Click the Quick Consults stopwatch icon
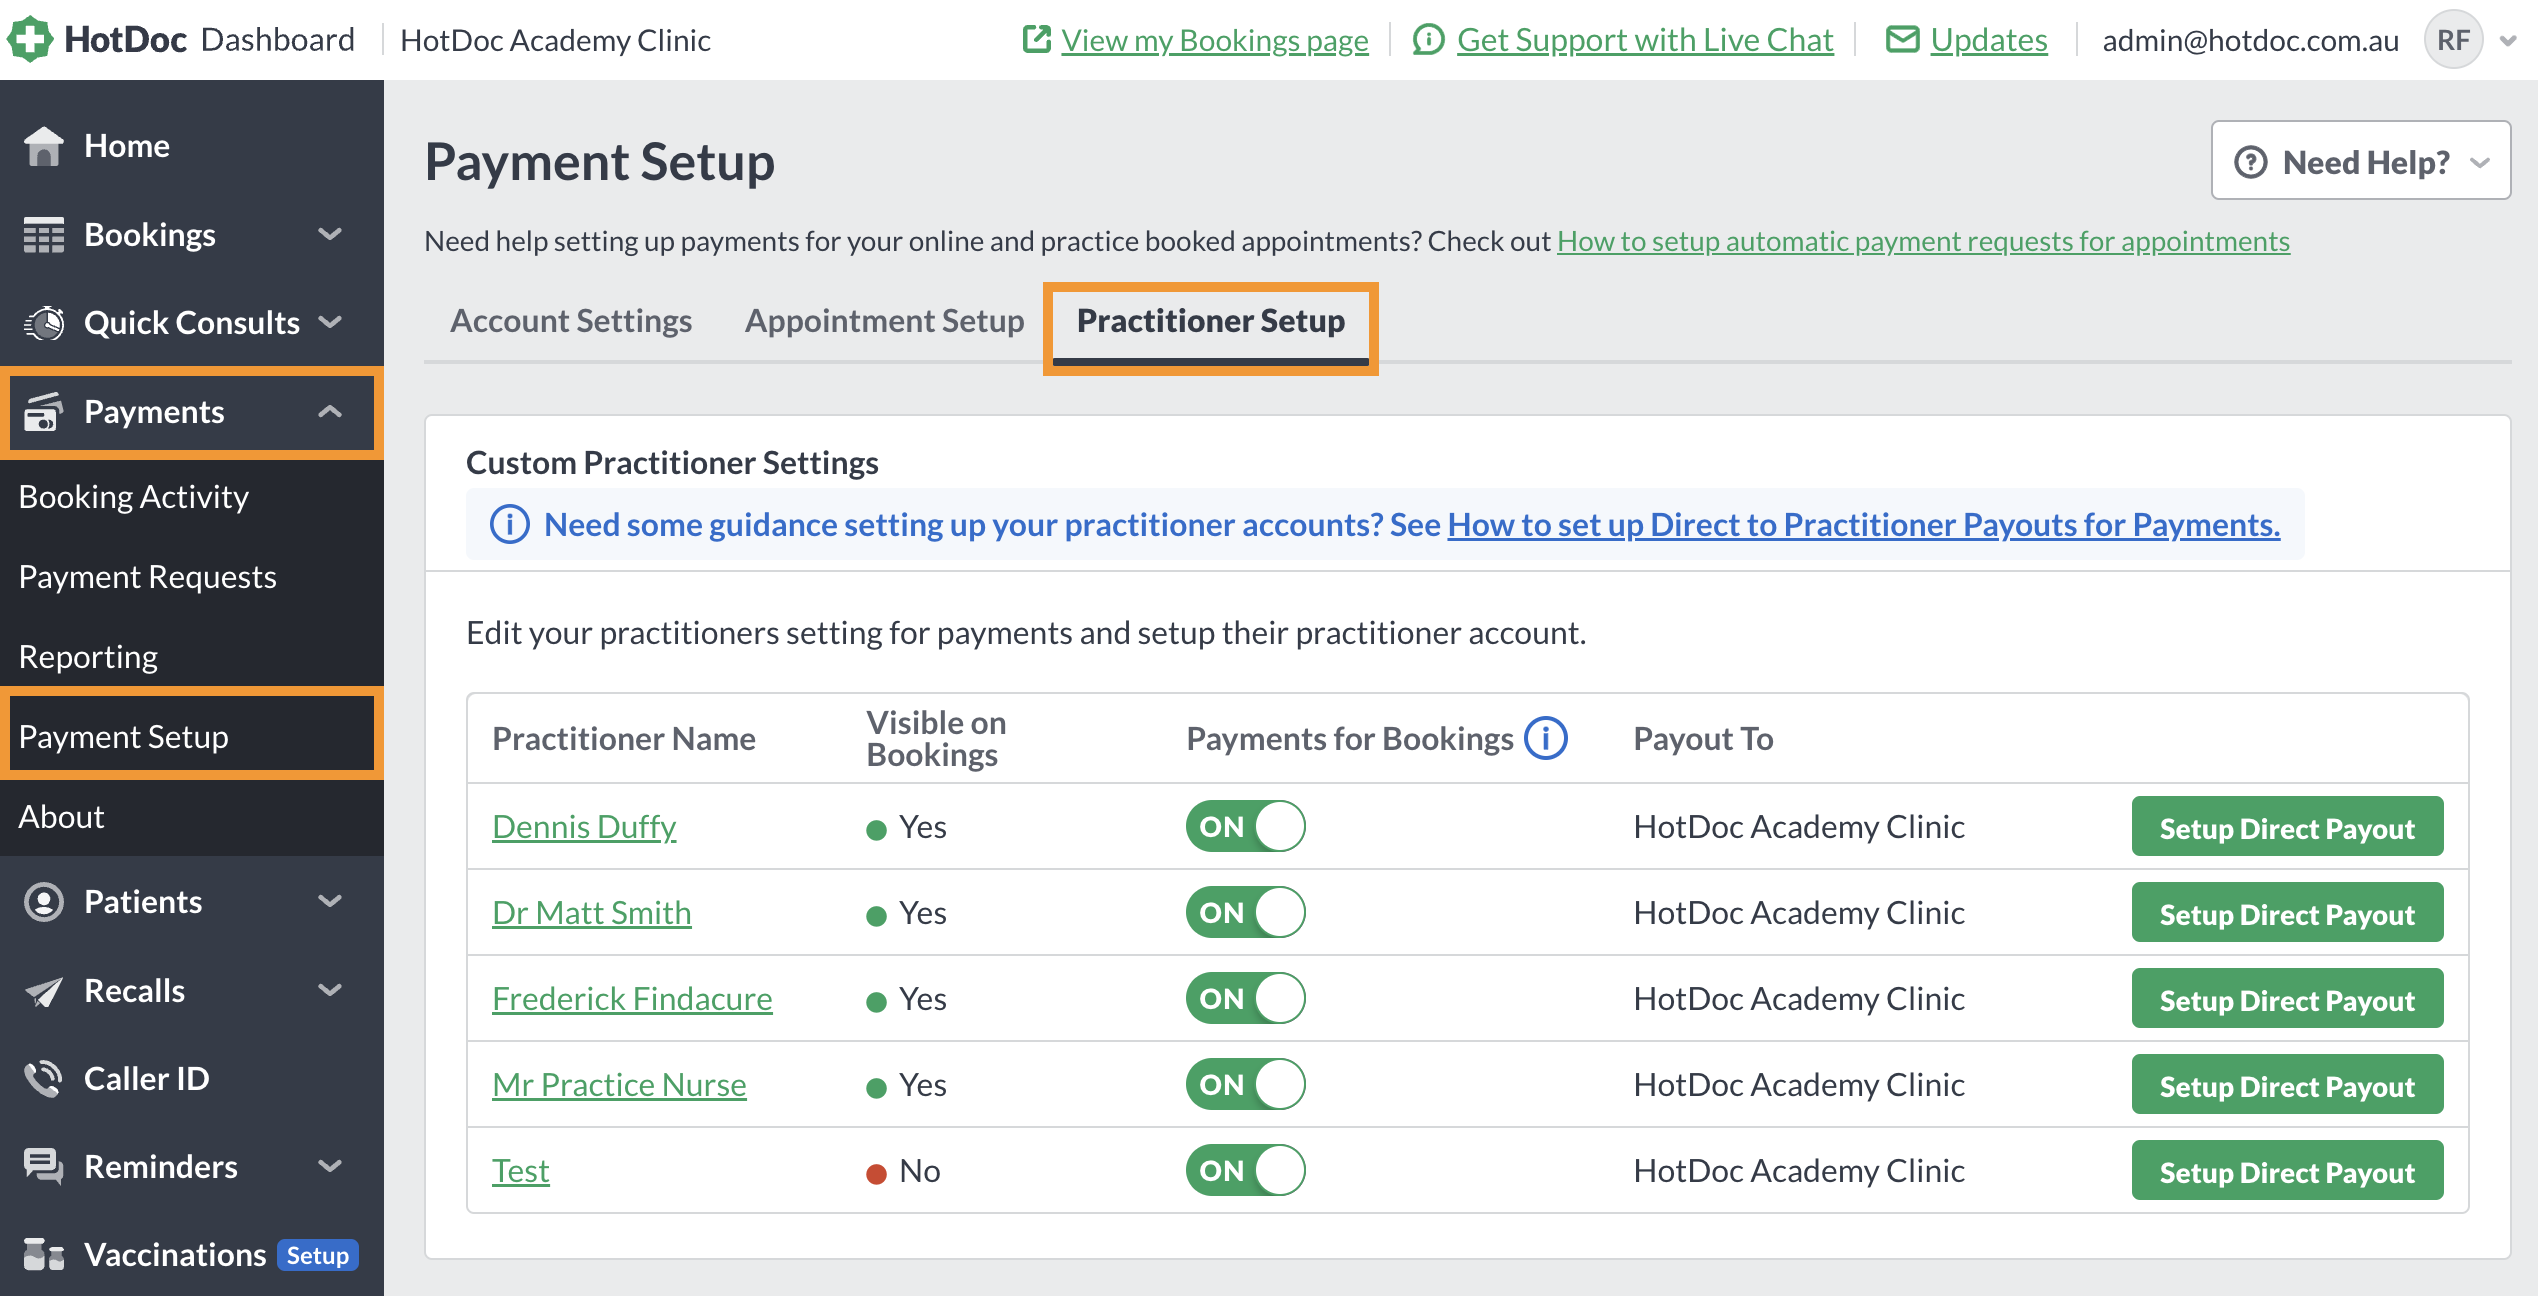The width and height of the screenshot is (2538, 1296). 44,323
